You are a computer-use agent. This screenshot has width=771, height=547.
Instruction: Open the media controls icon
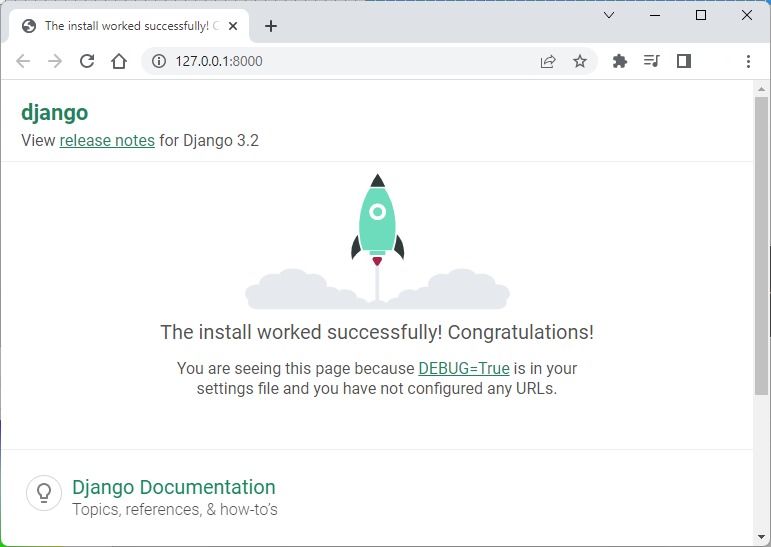click(652, 61)
